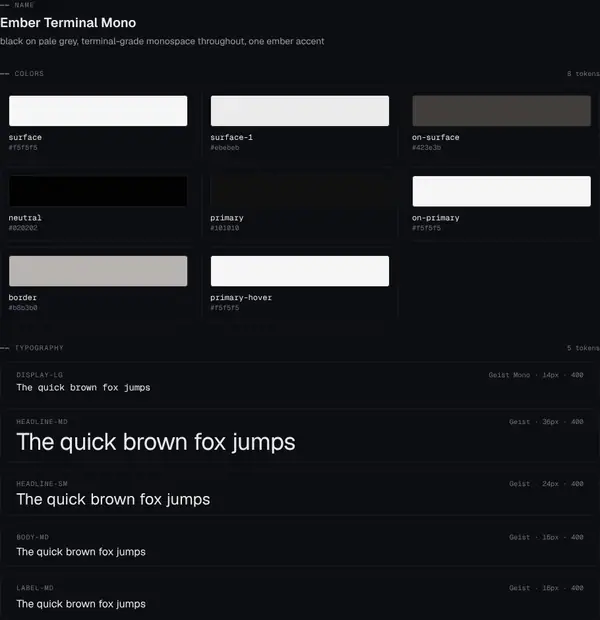
Task: Click the colors token count
Action: tap(583, 74)
